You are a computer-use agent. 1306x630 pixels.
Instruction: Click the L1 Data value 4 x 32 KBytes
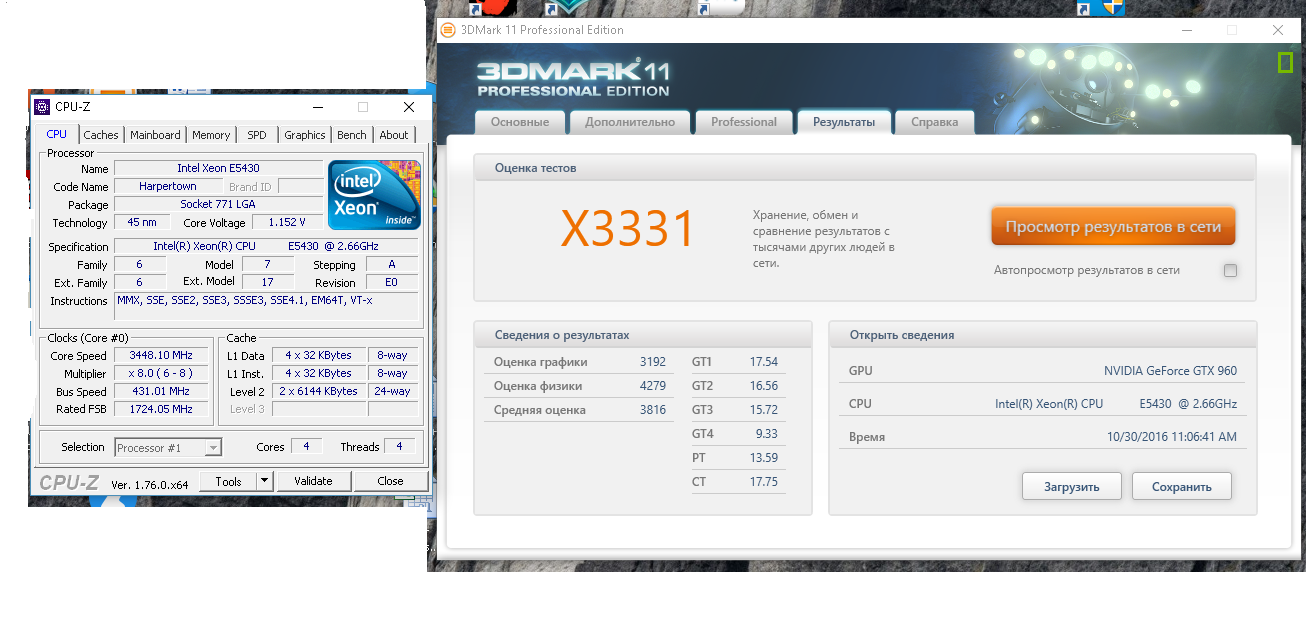320,355
